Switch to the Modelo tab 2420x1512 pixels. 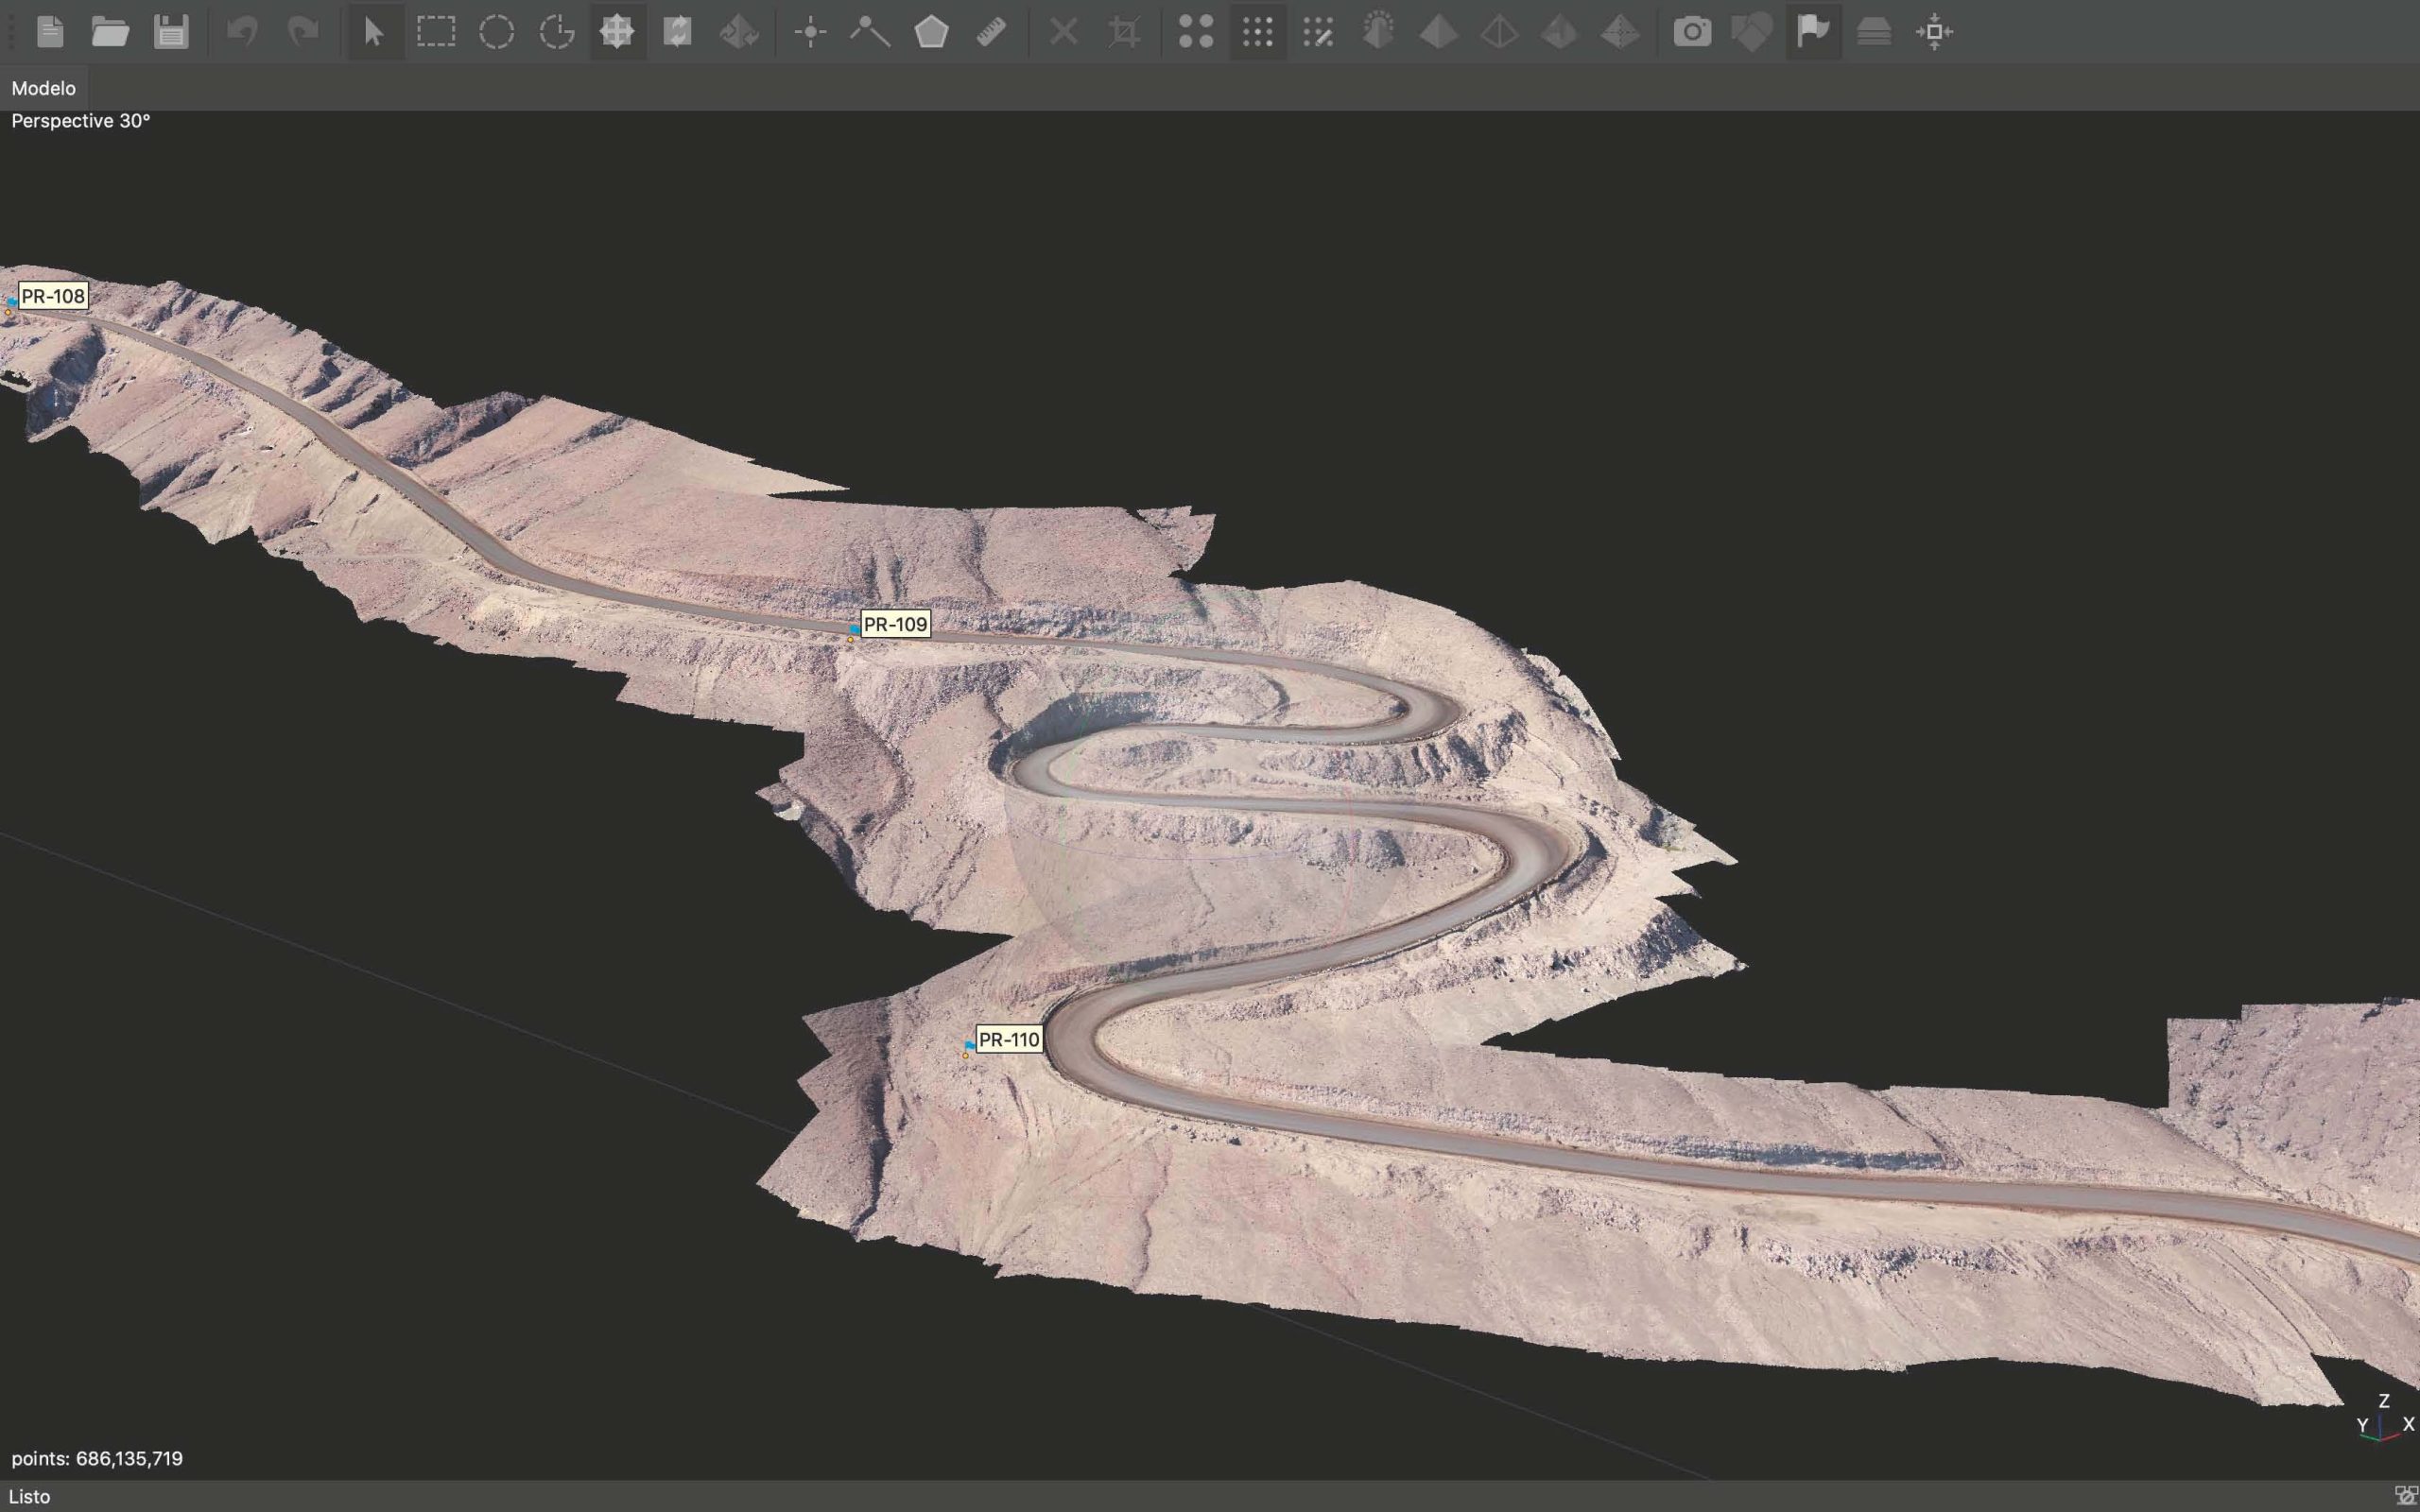point(43,88)
